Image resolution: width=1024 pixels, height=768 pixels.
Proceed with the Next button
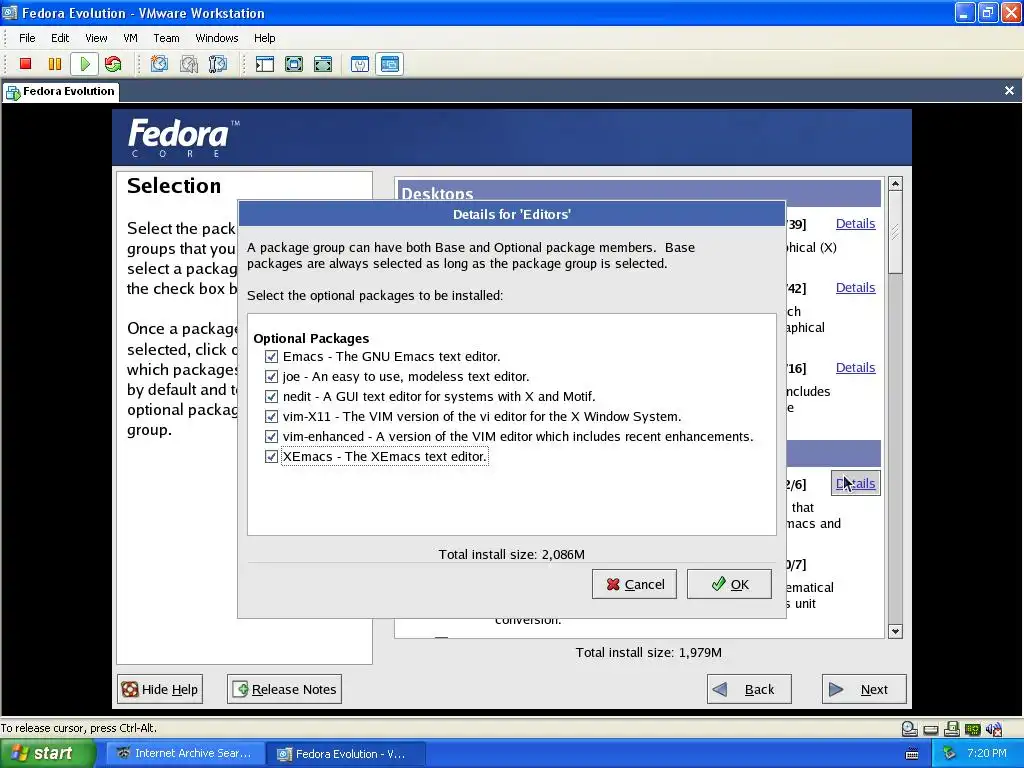coord(864,690)
